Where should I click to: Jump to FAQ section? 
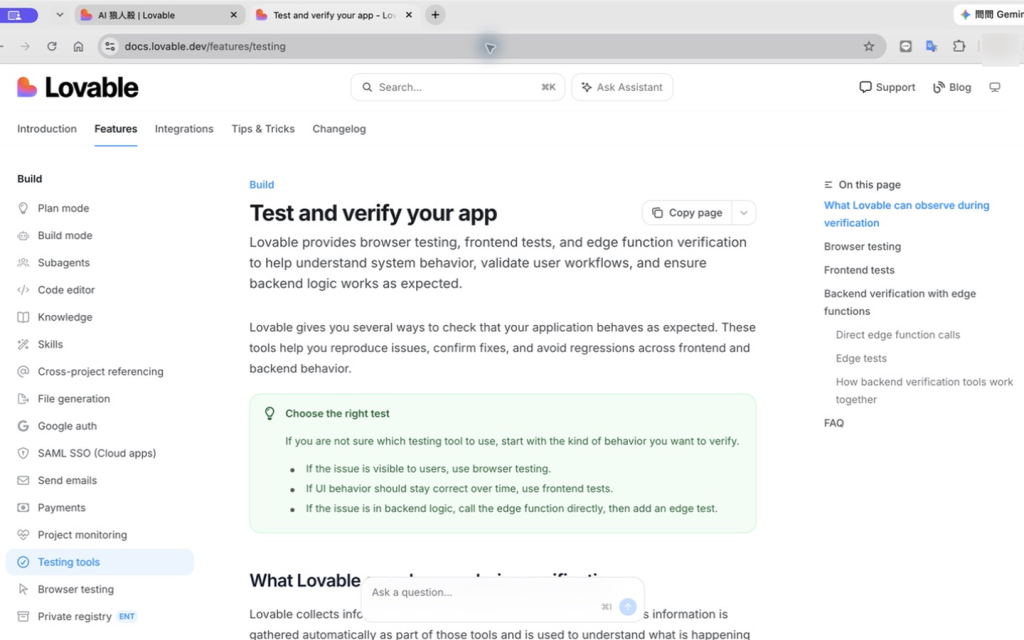(x=833, y=423)
